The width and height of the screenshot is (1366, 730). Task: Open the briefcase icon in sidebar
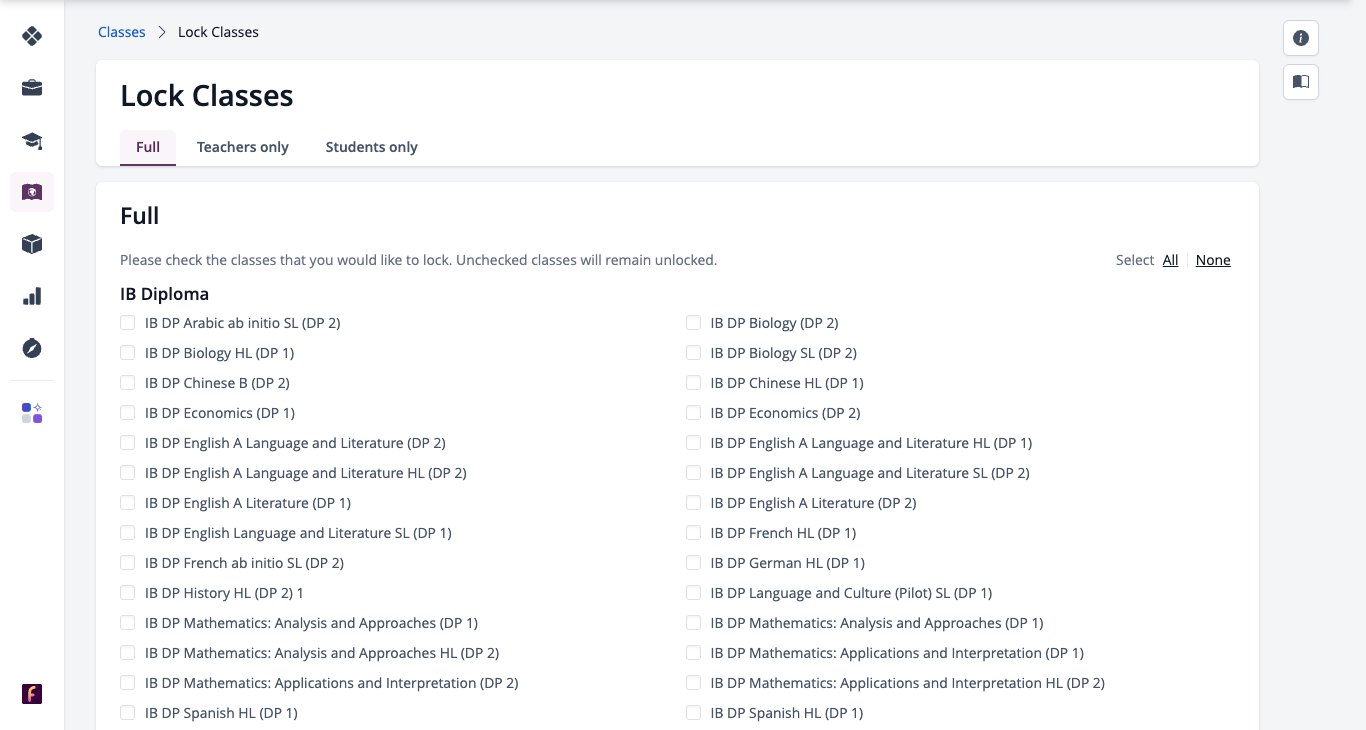(x=32, y=88)
